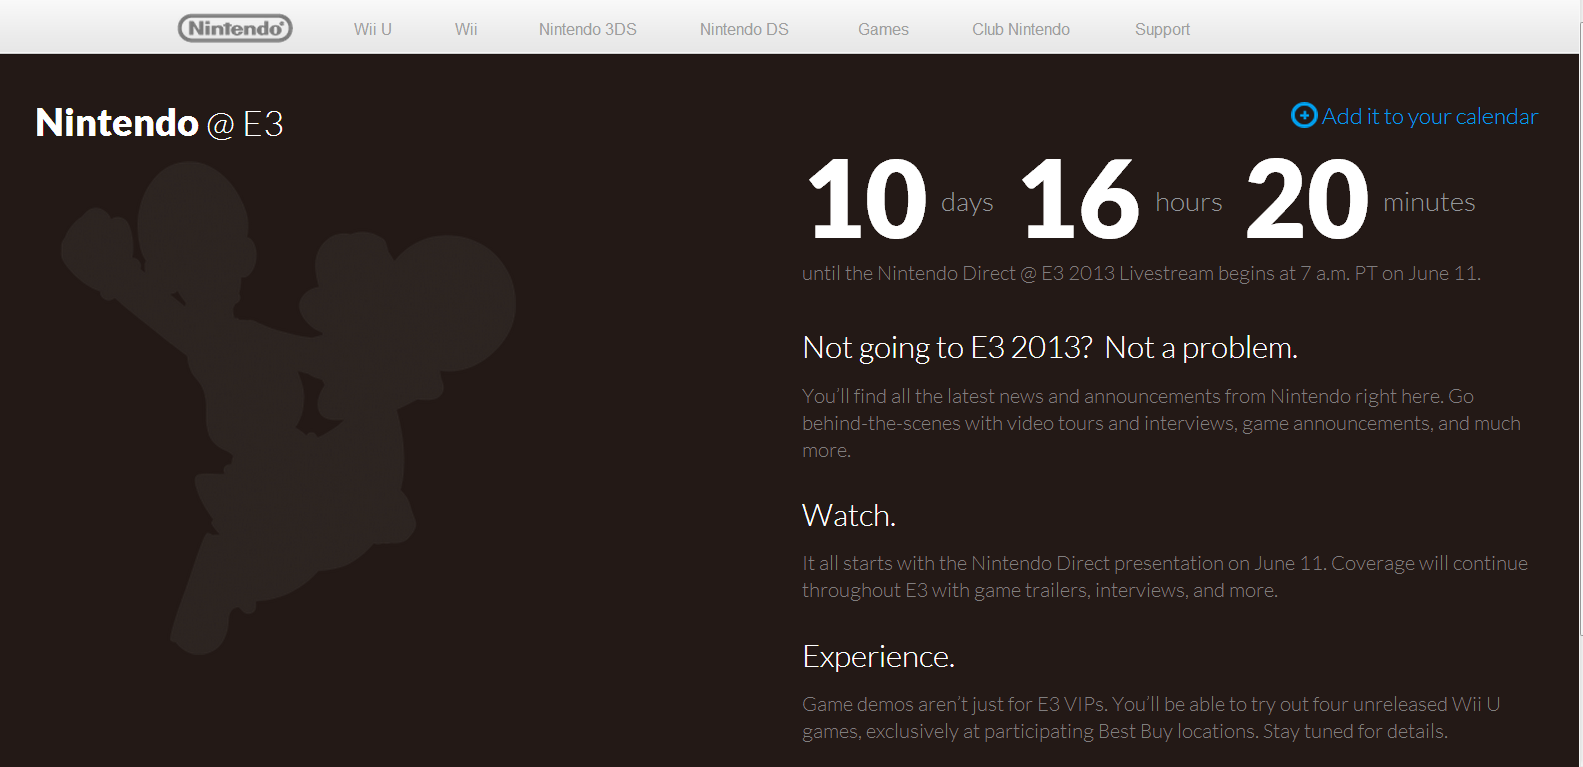Click the Nintendo logo in navigation bar
Image resolution: width=1583 pixels, height=767 pixels.
point(235,28)
